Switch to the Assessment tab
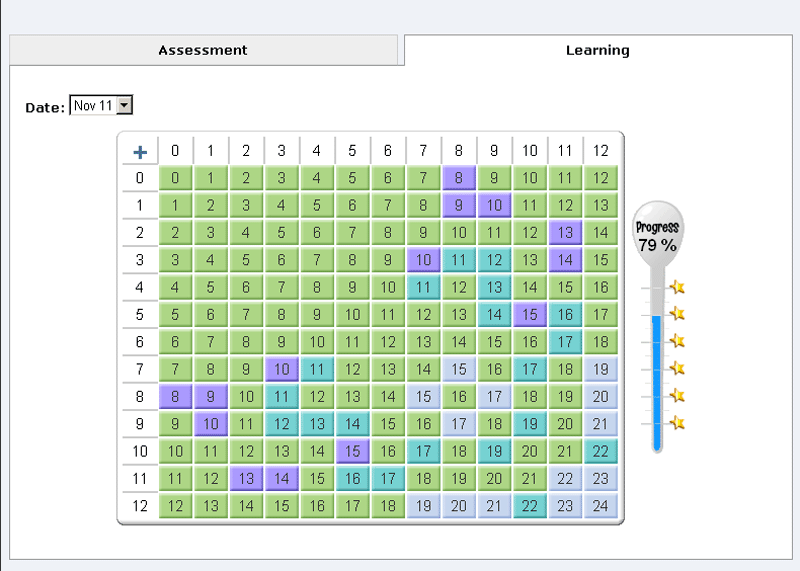The image size is (800, 571). click(x=203, y=50)
